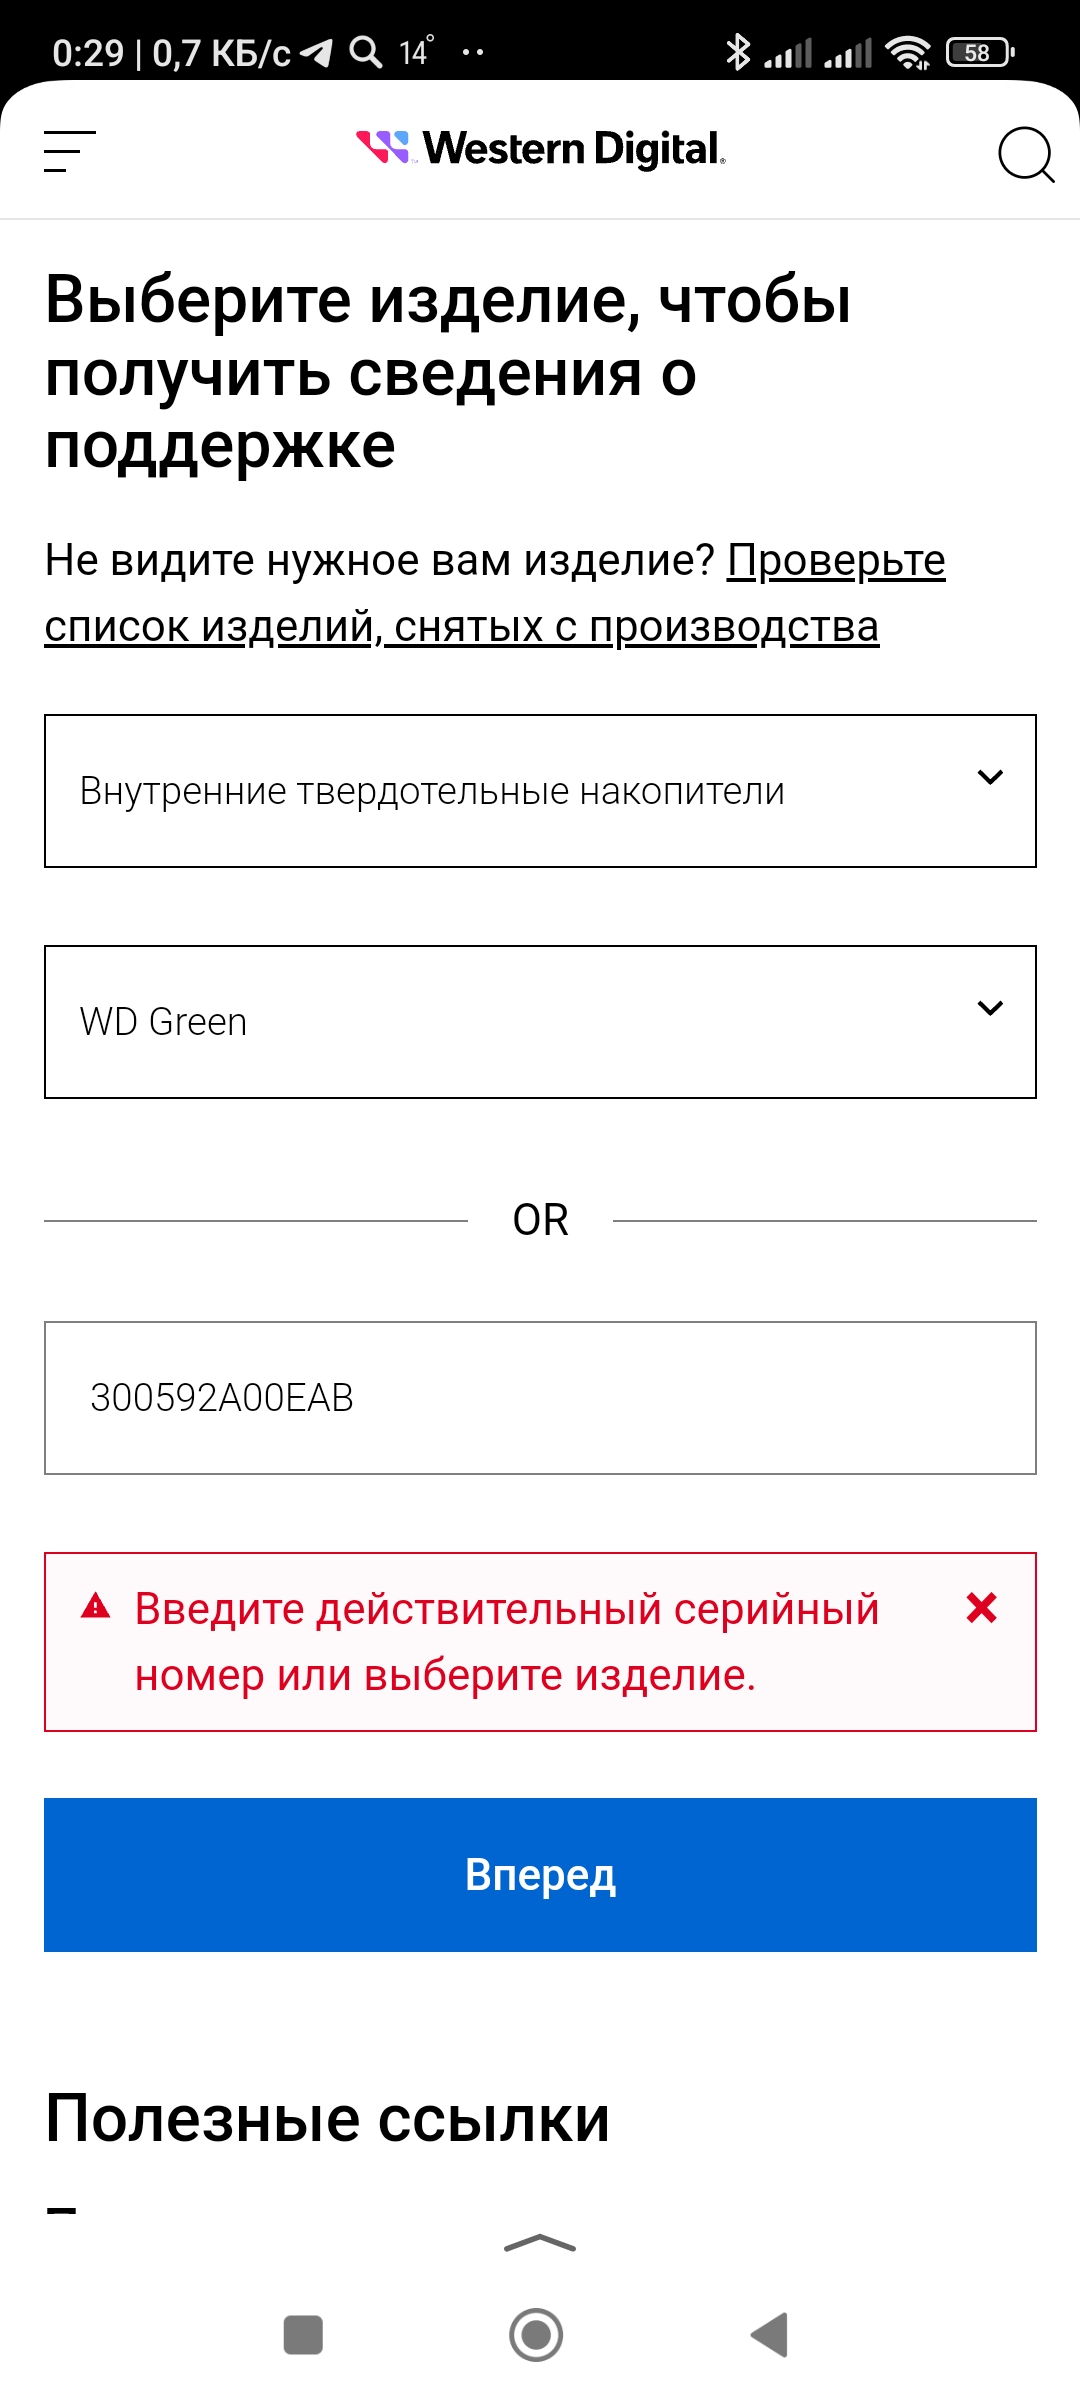
Task: Tap the blue Вперед button
Action: point(540,1875)
